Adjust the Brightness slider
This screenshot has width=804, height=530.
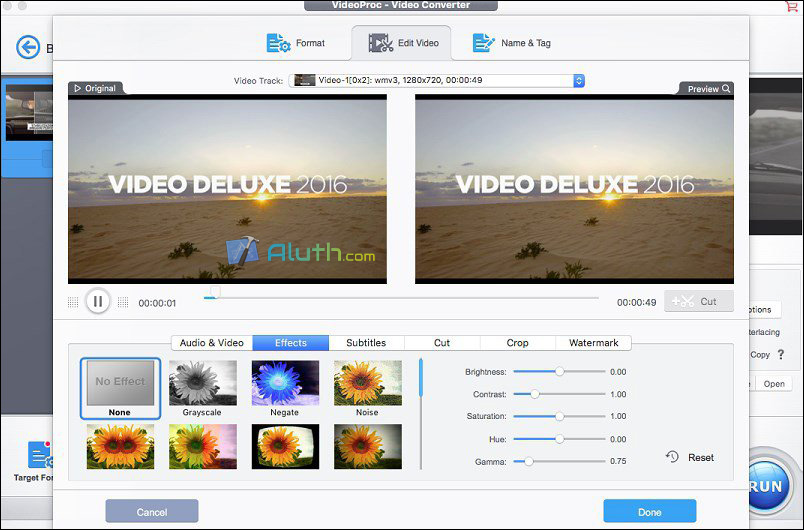(x=559, y=372)
